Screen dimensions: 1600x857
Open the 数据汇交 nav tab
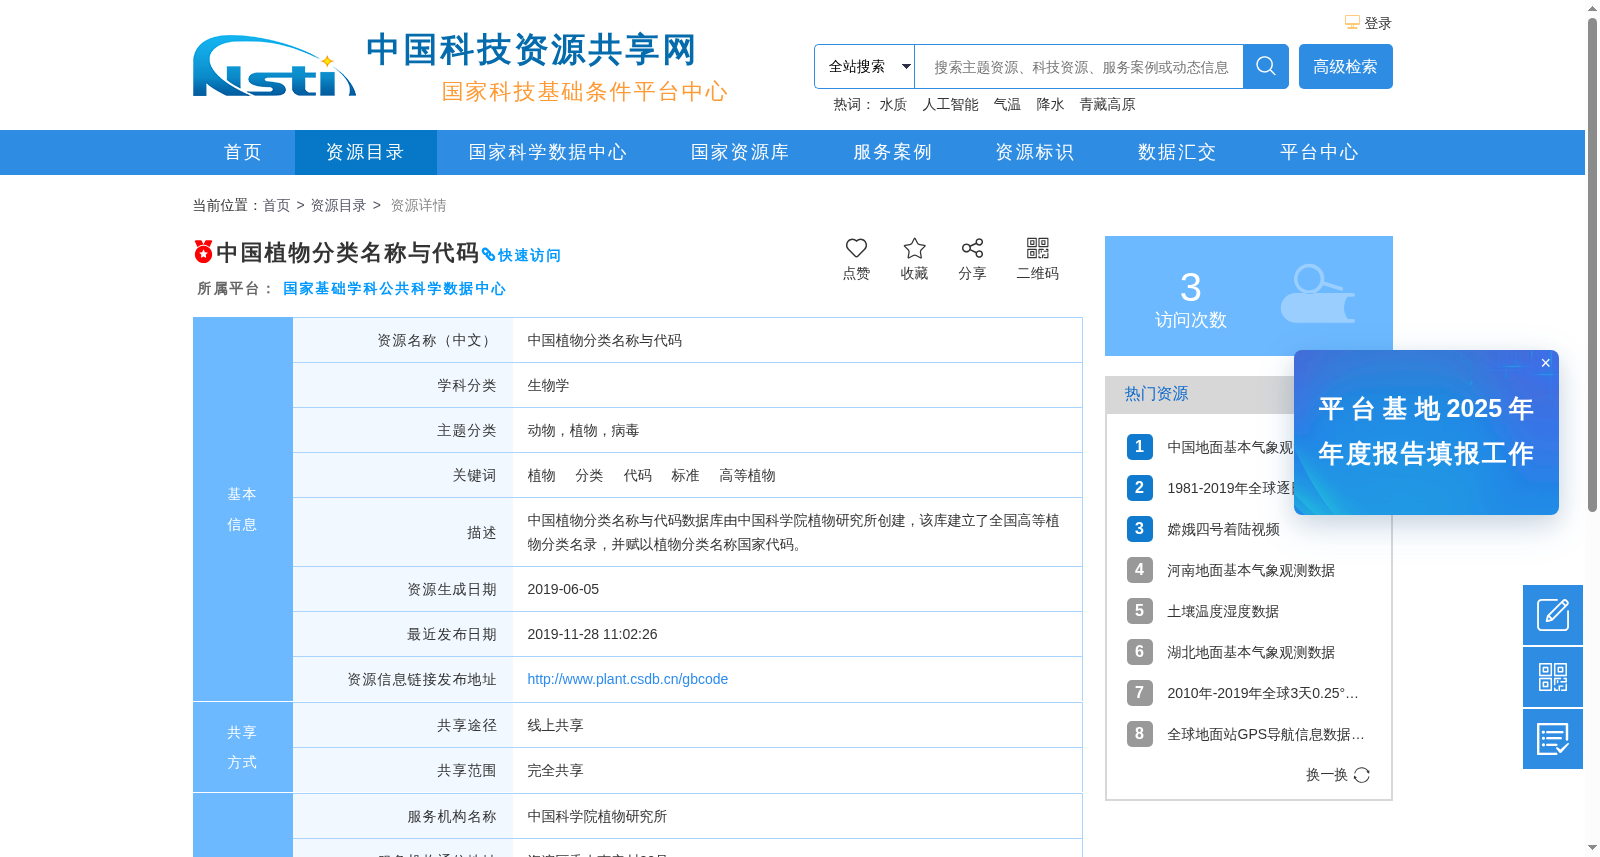(x=1177, y=152)
